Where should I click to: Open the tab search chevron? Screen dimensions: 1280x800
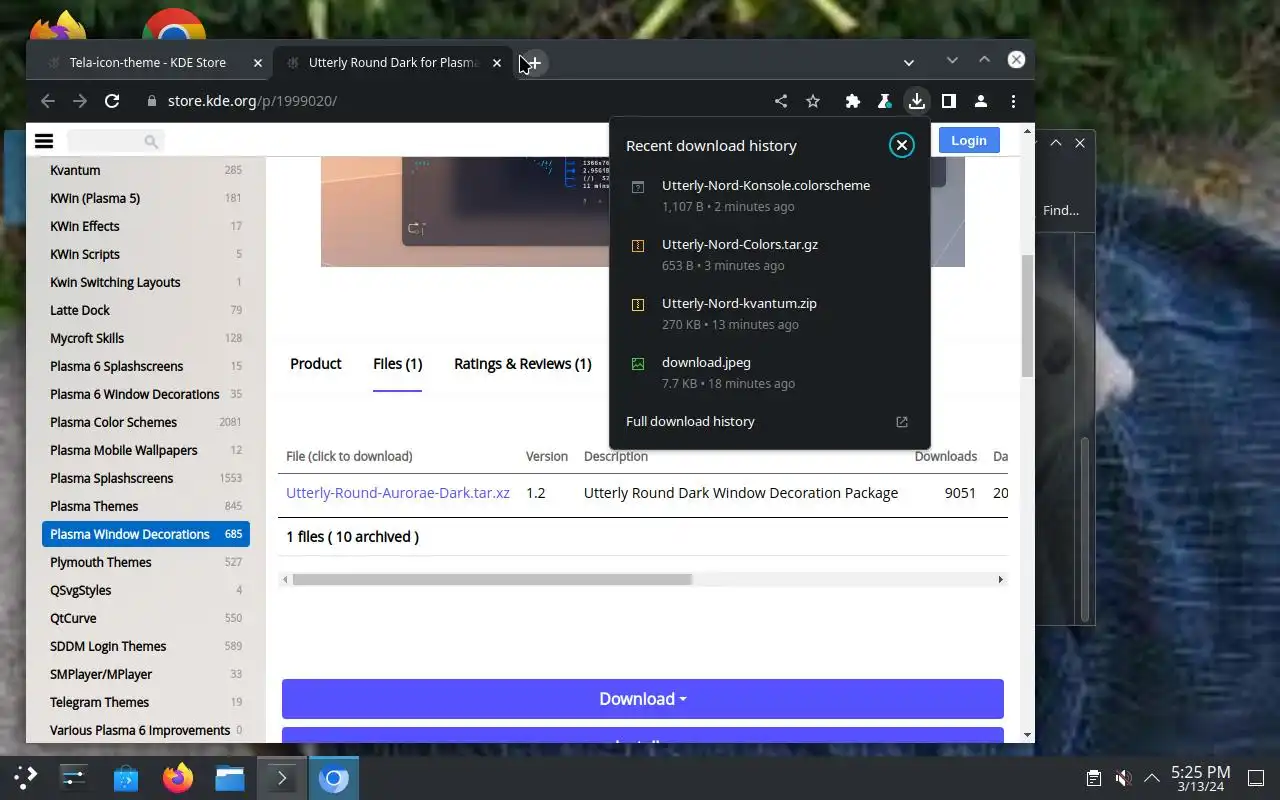point(908,62)
